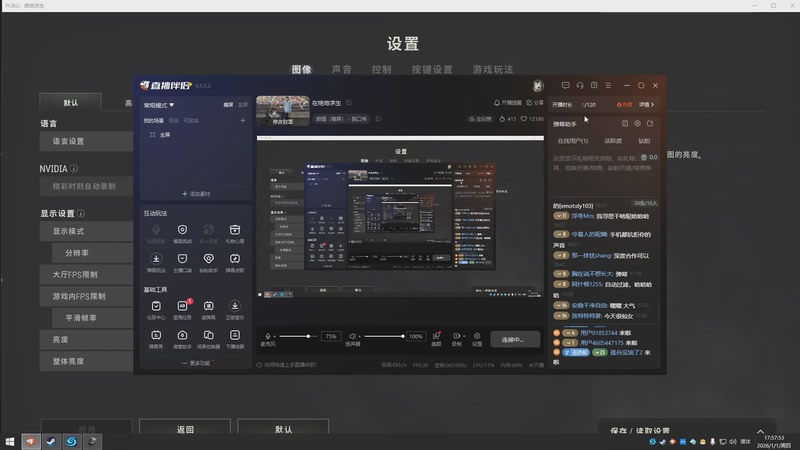
Task: Expand 保存 / 读取设置 chevron
Action: pos(761,431)
